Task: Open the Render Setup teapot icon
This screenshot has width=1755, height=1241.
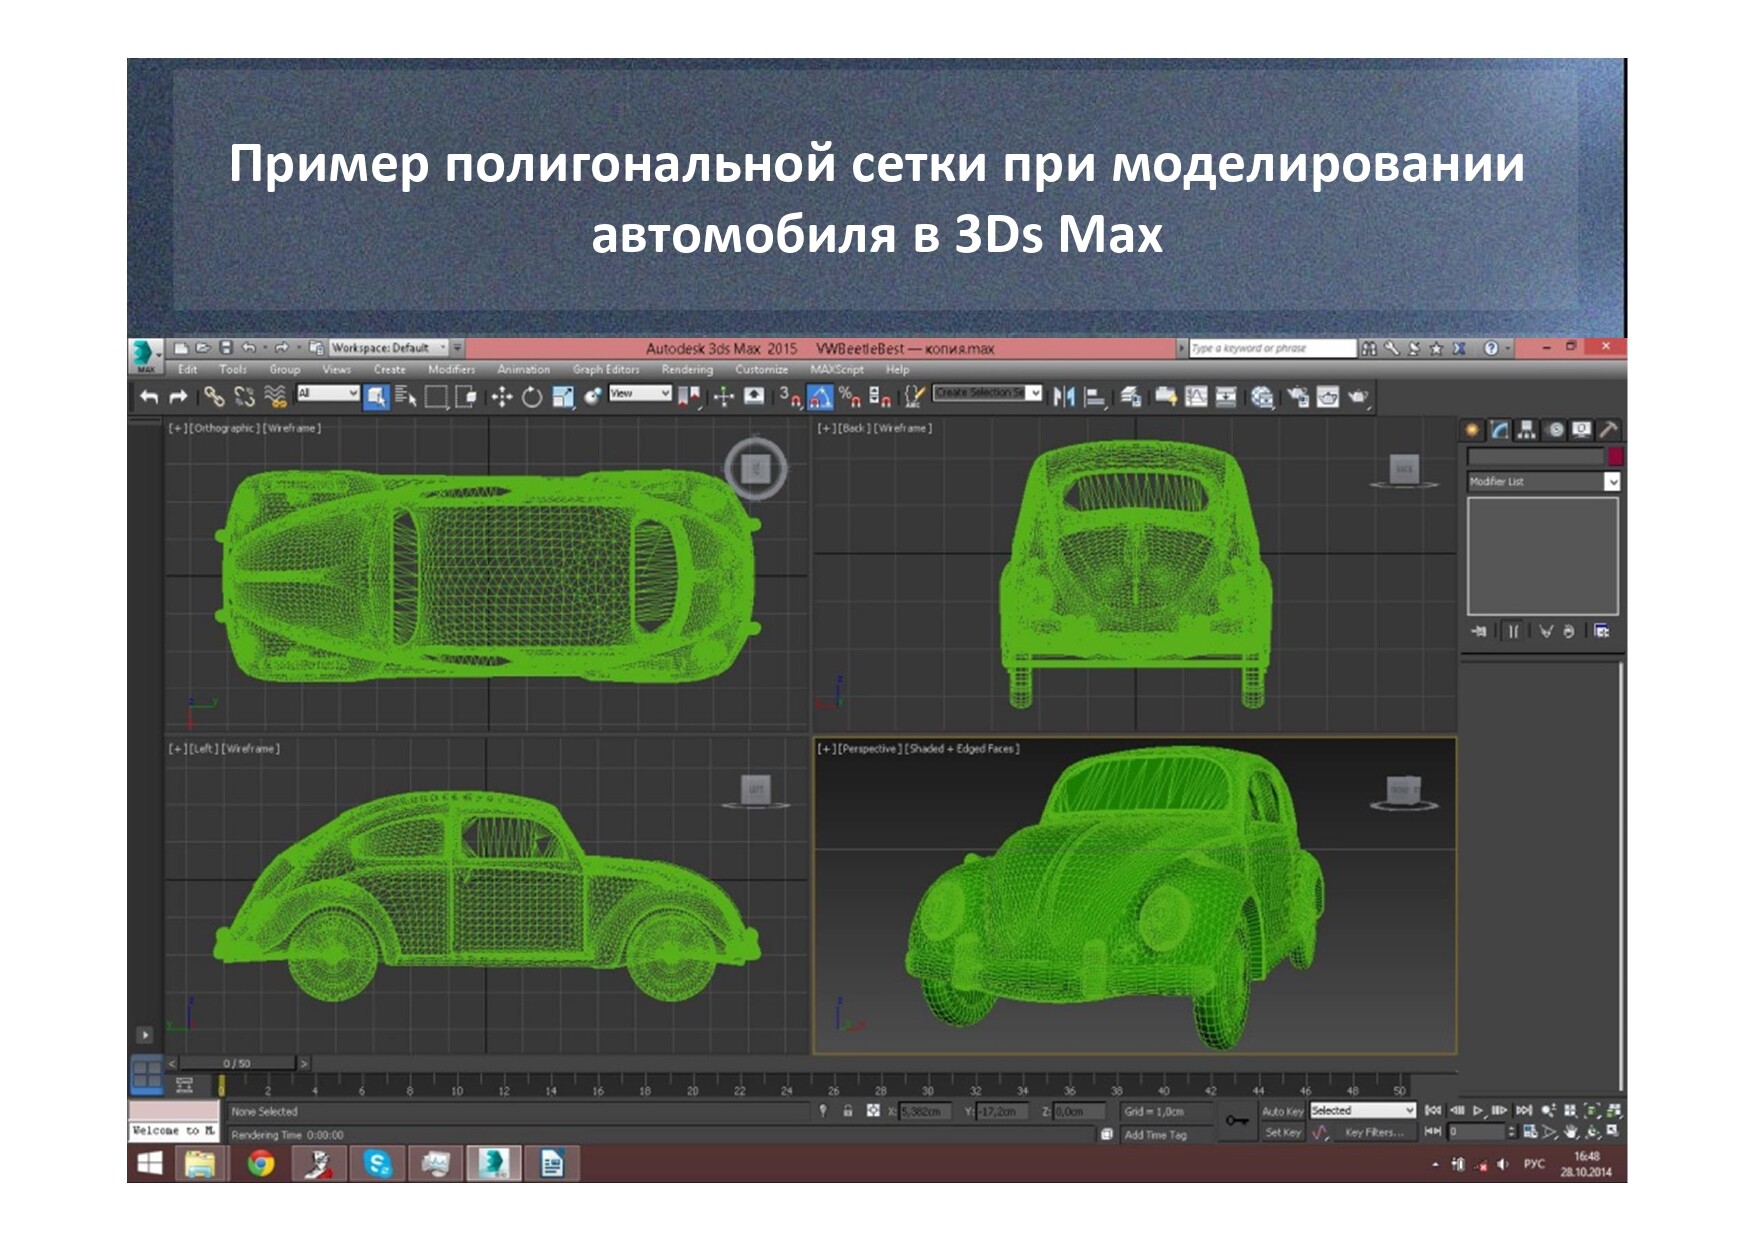Action: coord(1297,397)
